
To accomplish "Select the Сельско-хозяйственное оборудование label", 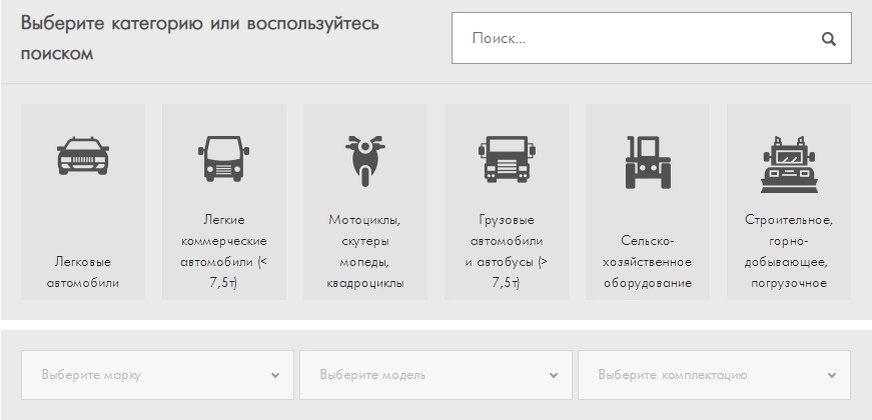I will (x=648, y=261).
